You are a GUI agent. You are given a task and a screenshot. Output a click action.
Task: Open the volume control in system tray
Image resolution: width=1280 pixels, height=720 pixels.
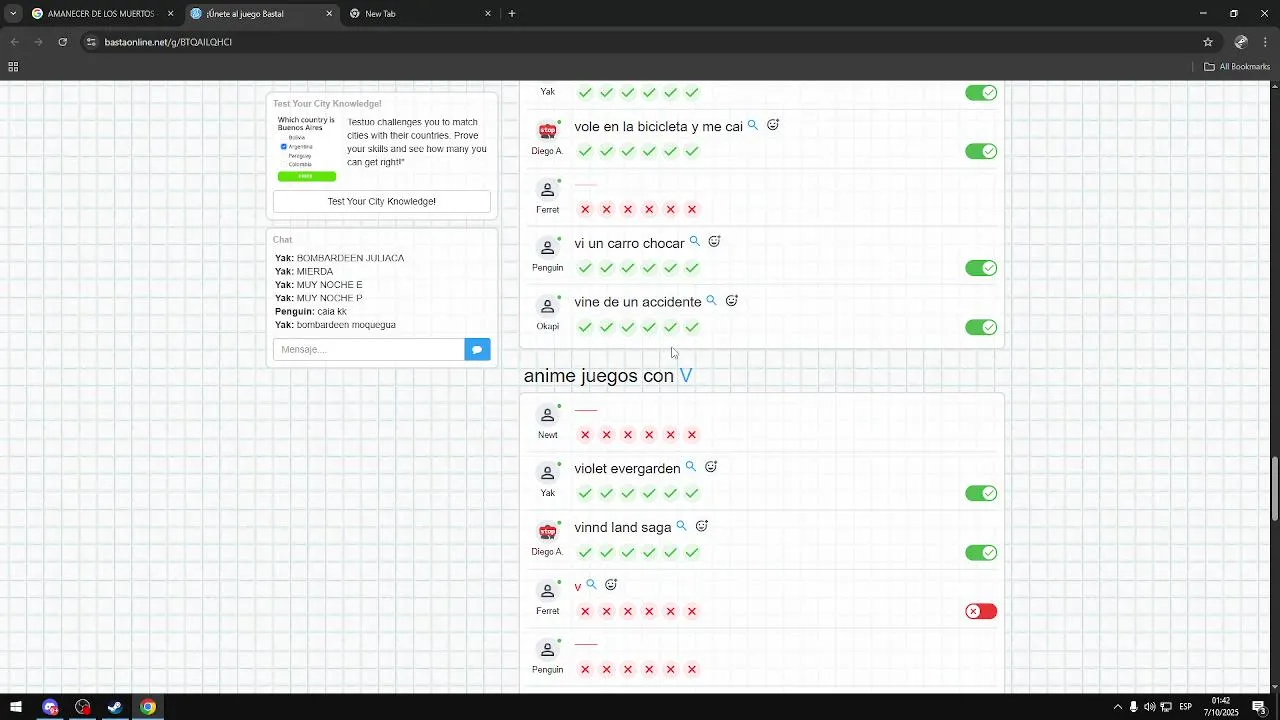[x=1149, y=707]
